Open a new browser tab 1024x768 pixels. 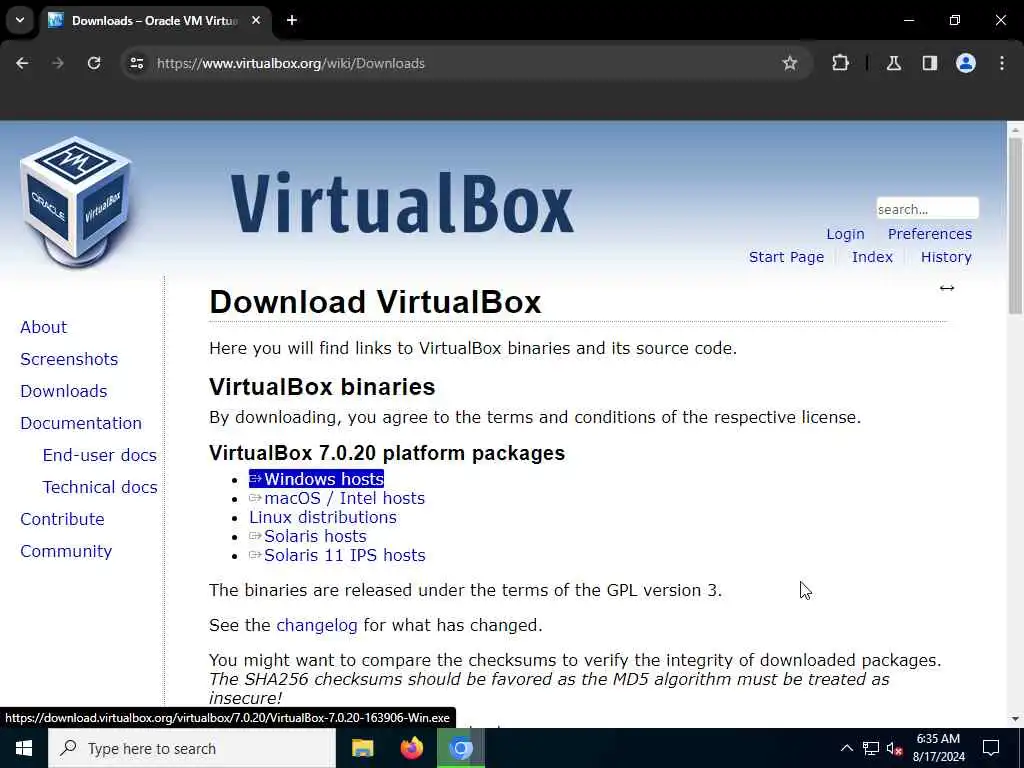point(292,20)
